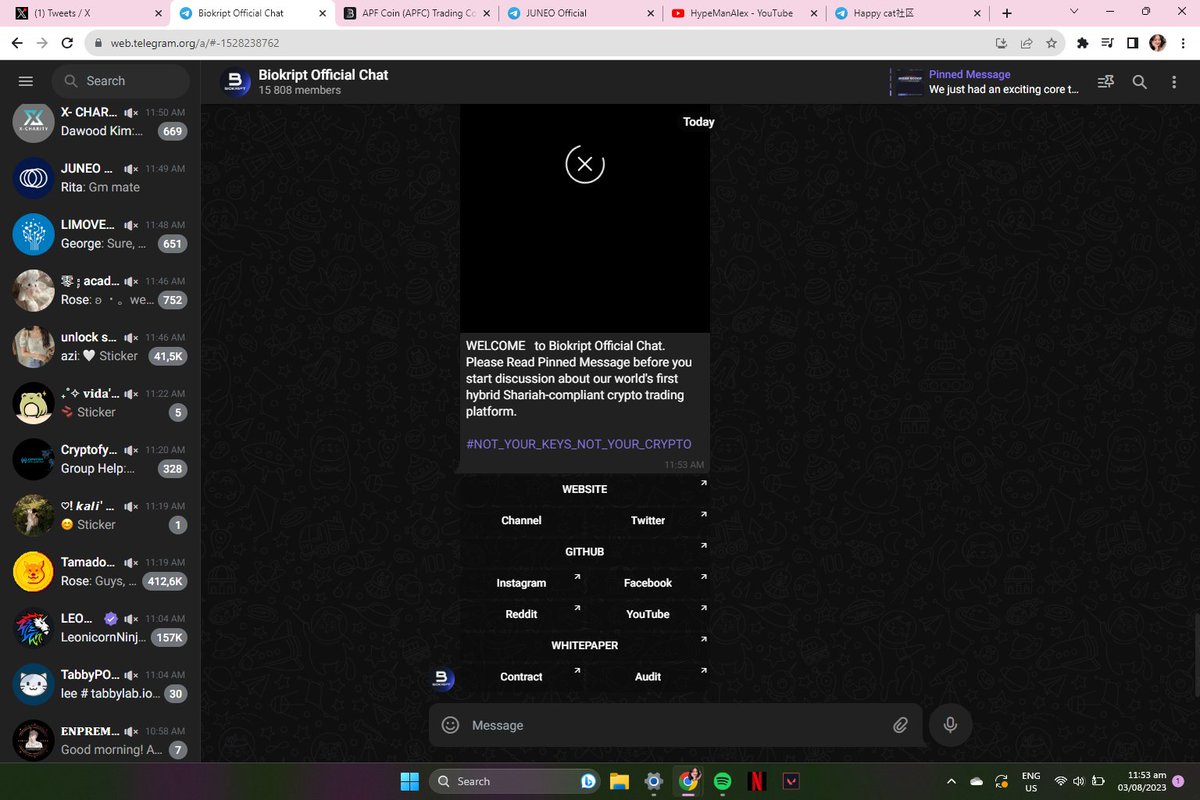This screenshot has height=800, width=1200.
Task: Click the WEBSITE link button
Action: point(585,489)
